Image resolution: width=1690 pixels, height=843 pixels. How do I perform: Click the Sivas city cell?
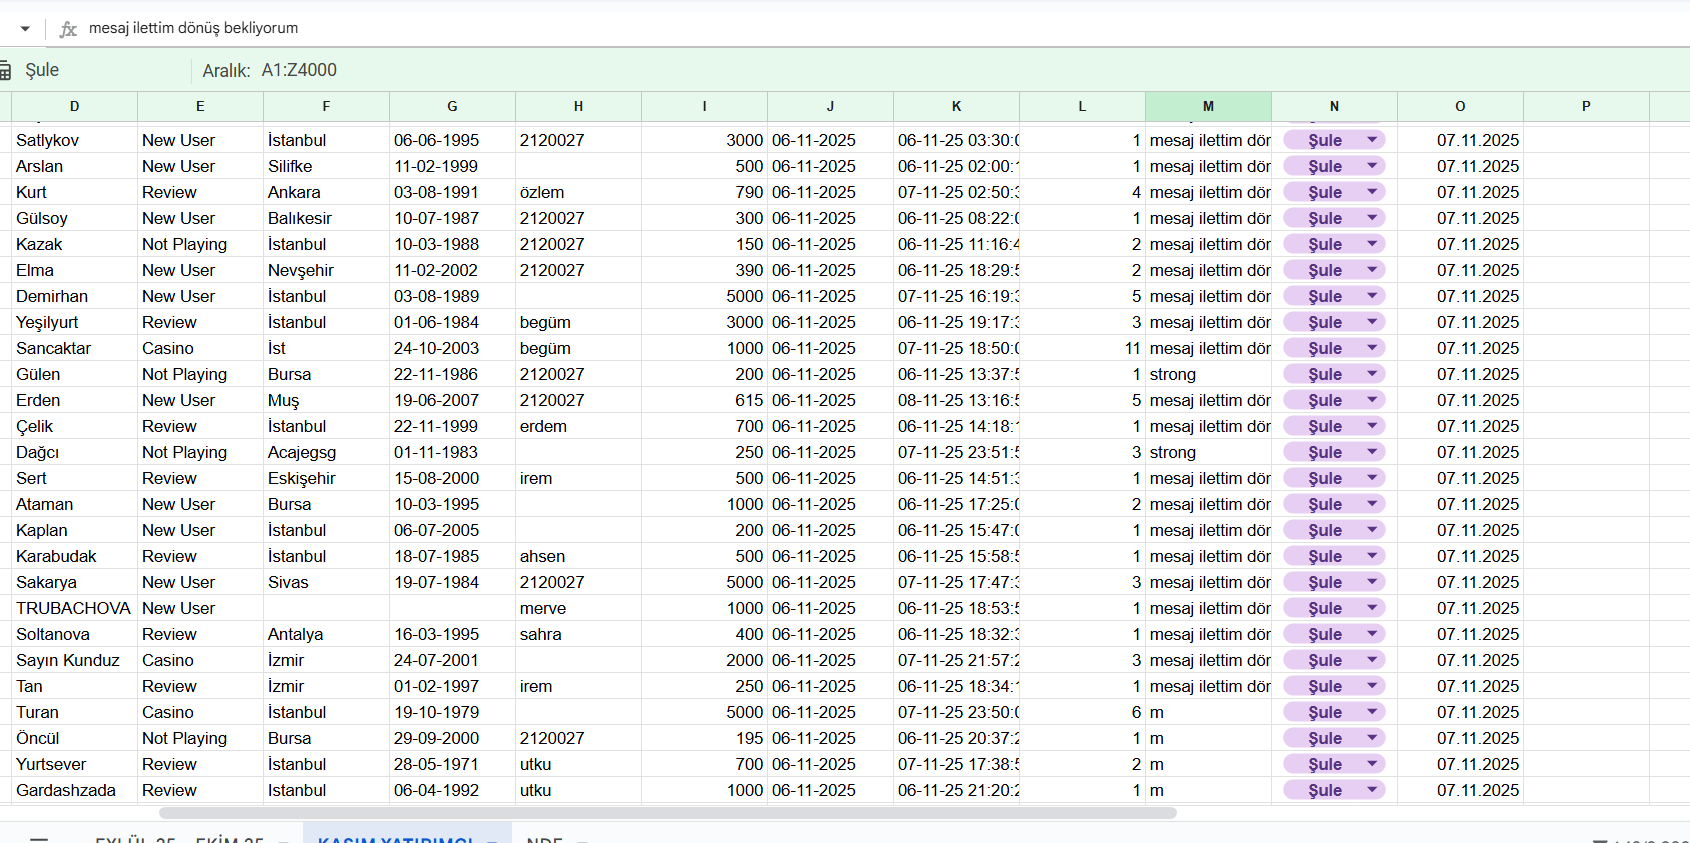326,582
